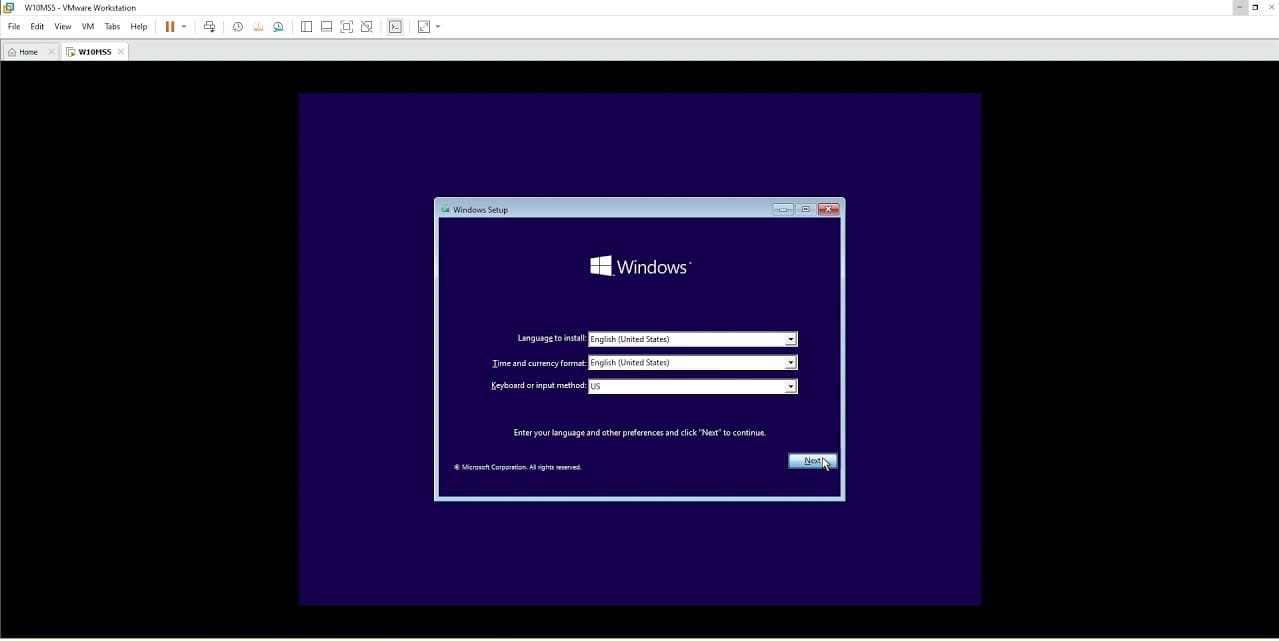Open Keyboard or input method dropdown
The height and width of the screenshot is (641, 1279).
pyautogui.click(x=790, y=387)
